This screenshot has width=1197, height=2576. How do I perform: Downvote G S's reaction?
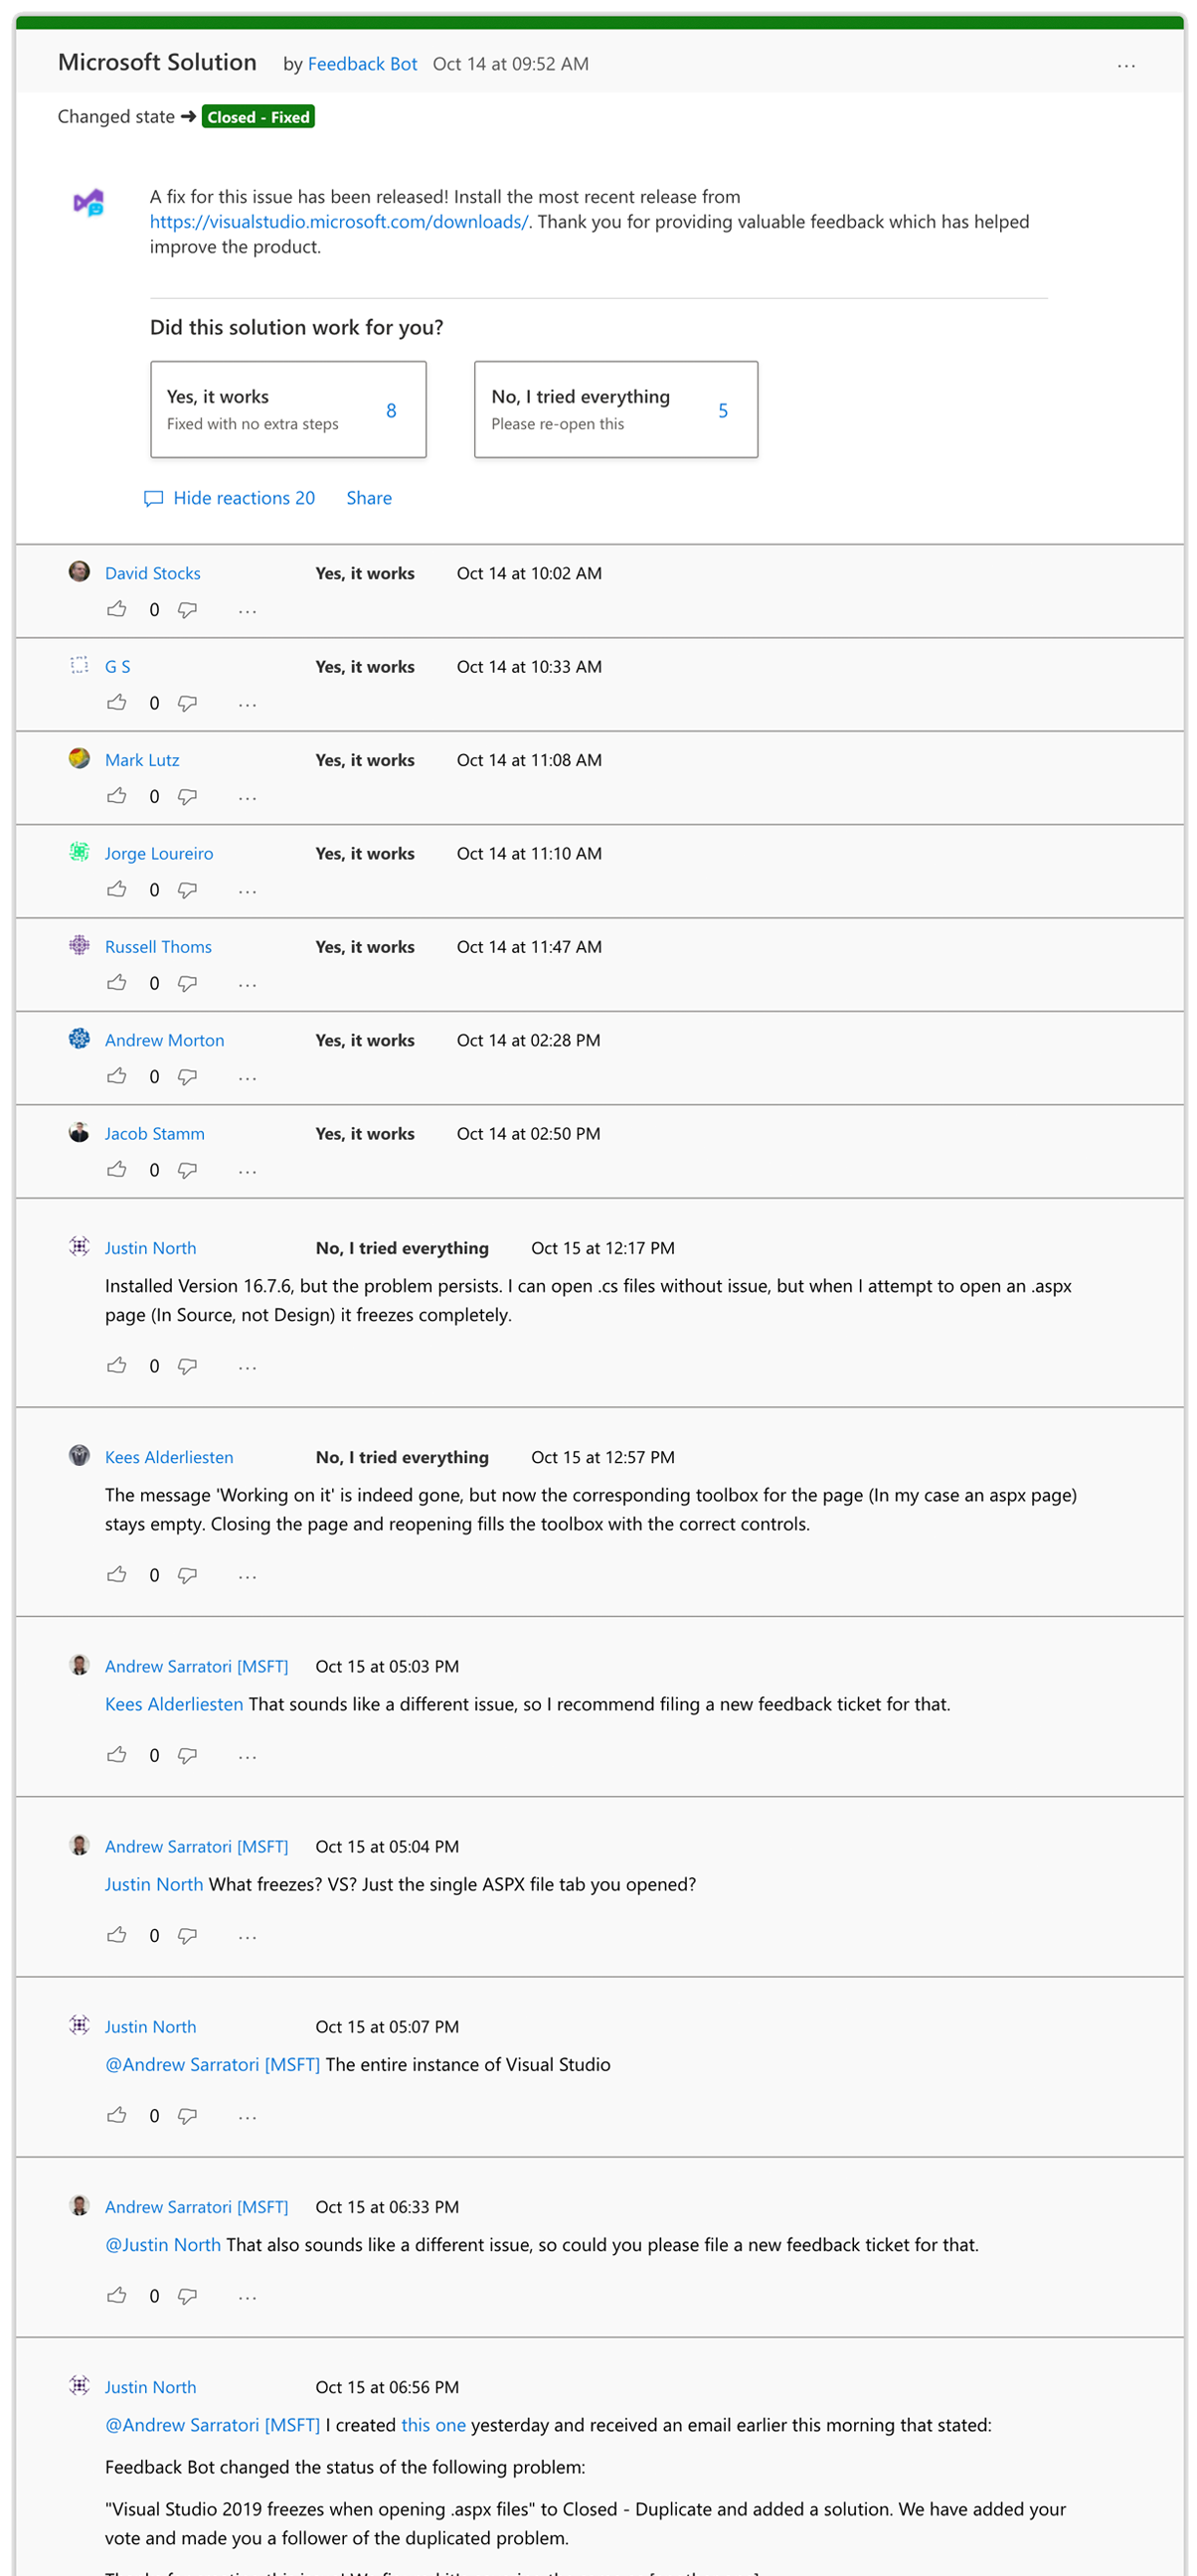coord(187,703)
